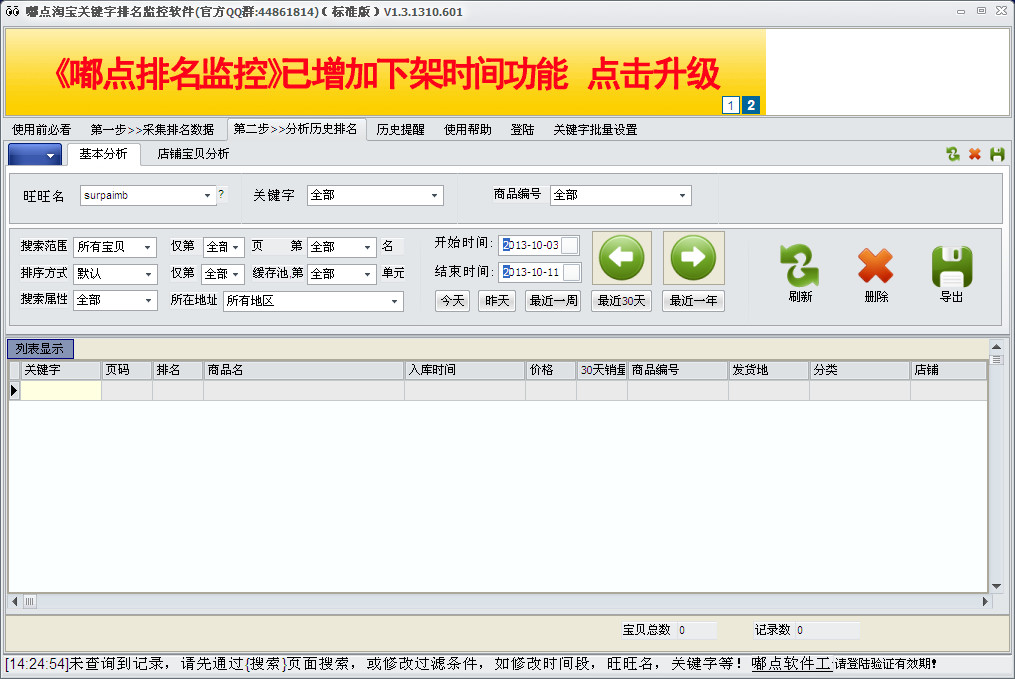This screenshot has width=1015, height=679.
Task: Click the 昨天 button
Action: (x=497, y=301)
